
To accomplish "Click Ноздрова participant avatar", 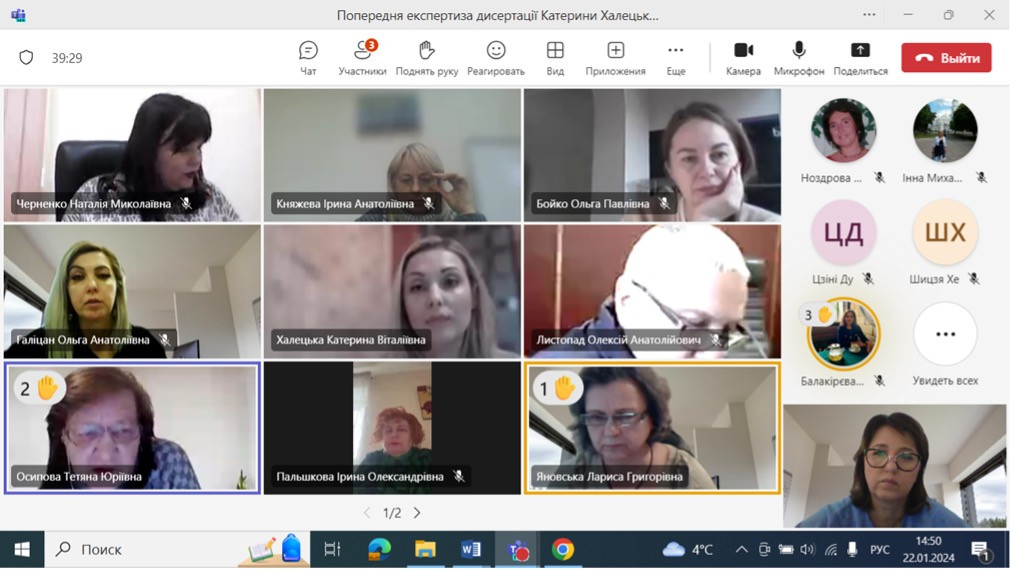I will [843, 130].
